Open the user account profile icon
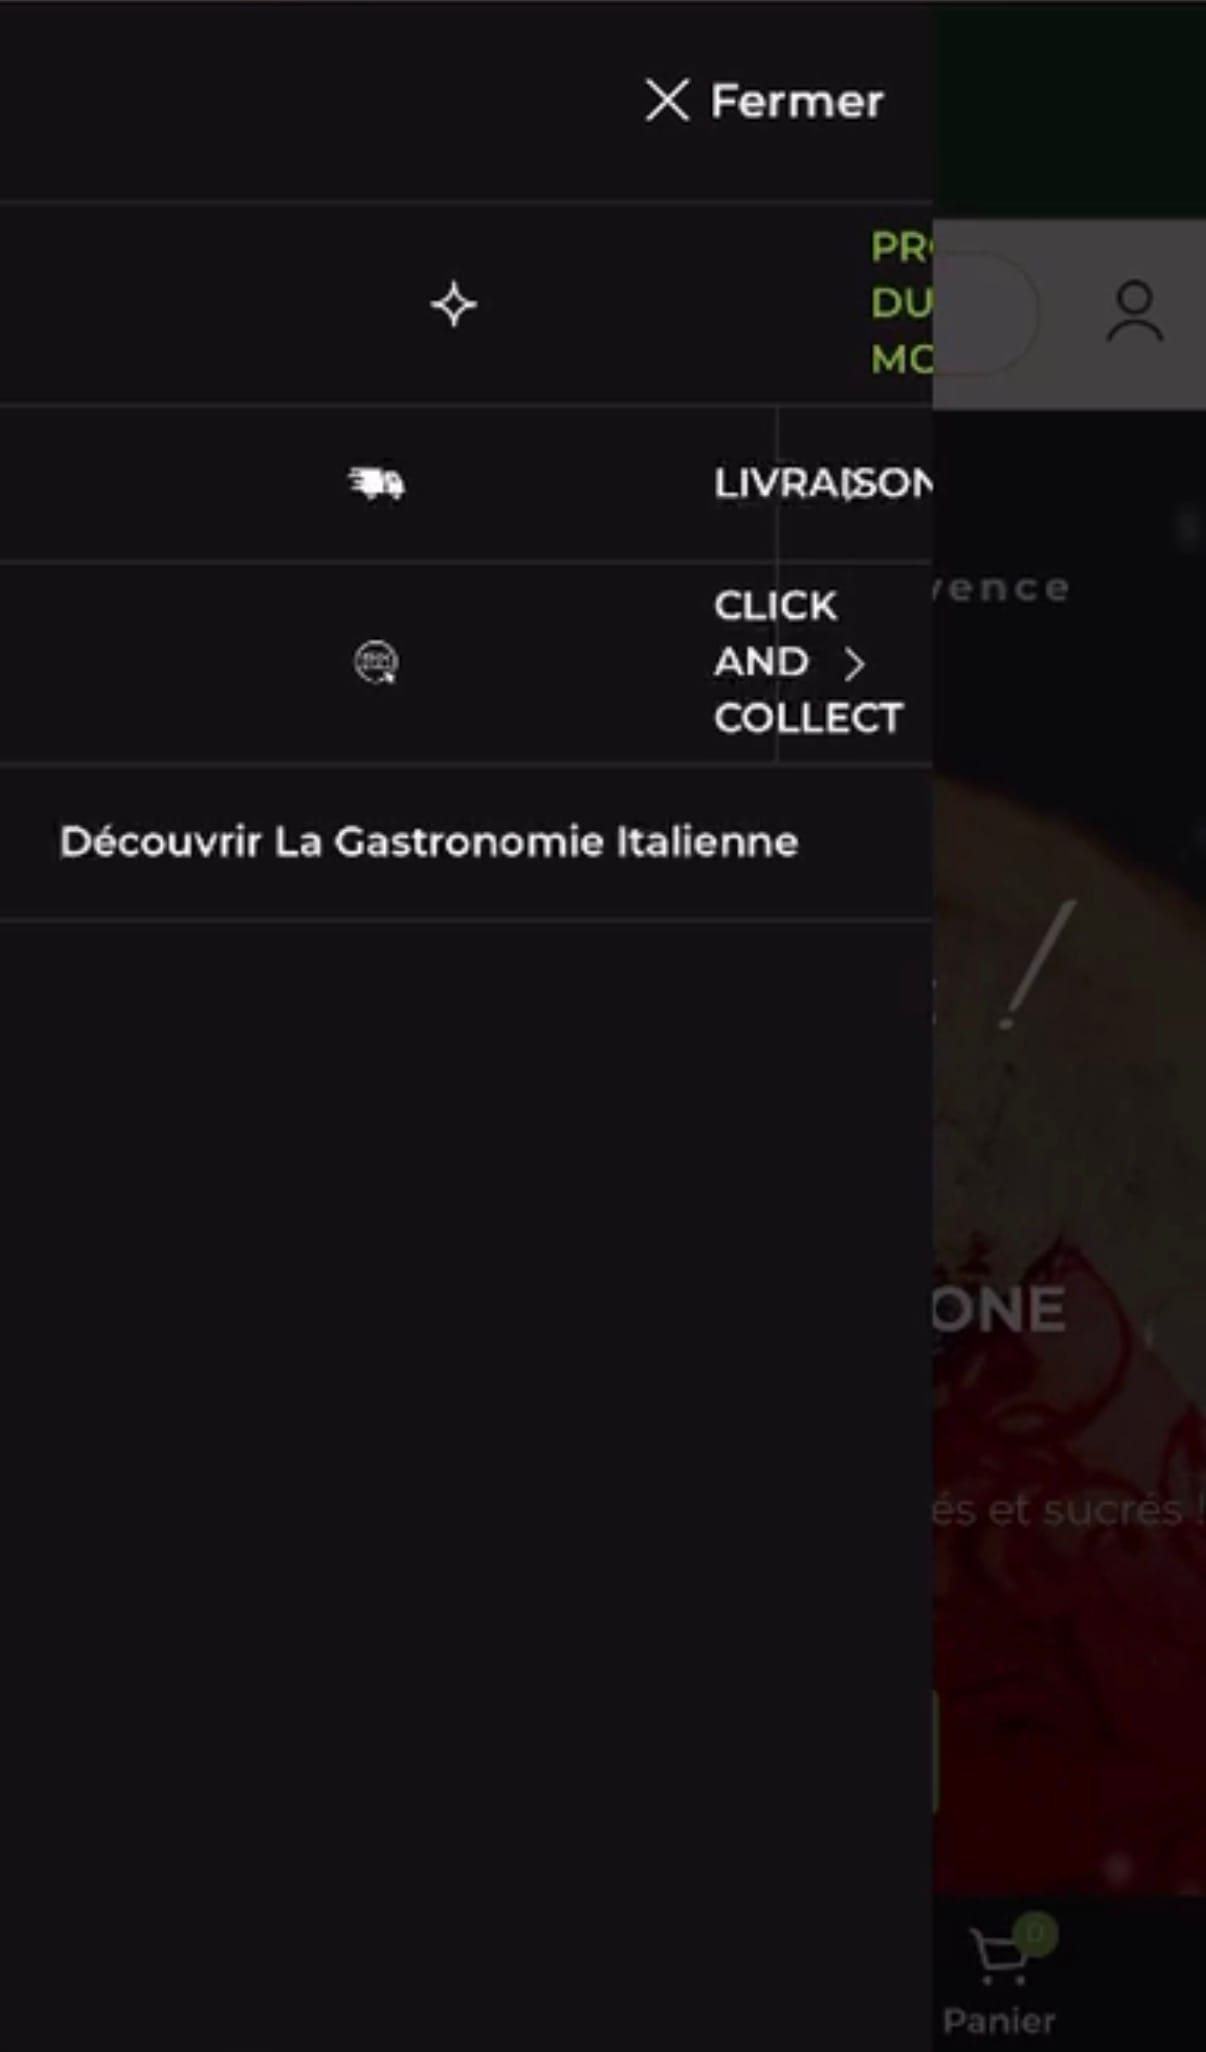Image resolution: width=1206 pixels, height=2052 pixels. point(1134,313)
